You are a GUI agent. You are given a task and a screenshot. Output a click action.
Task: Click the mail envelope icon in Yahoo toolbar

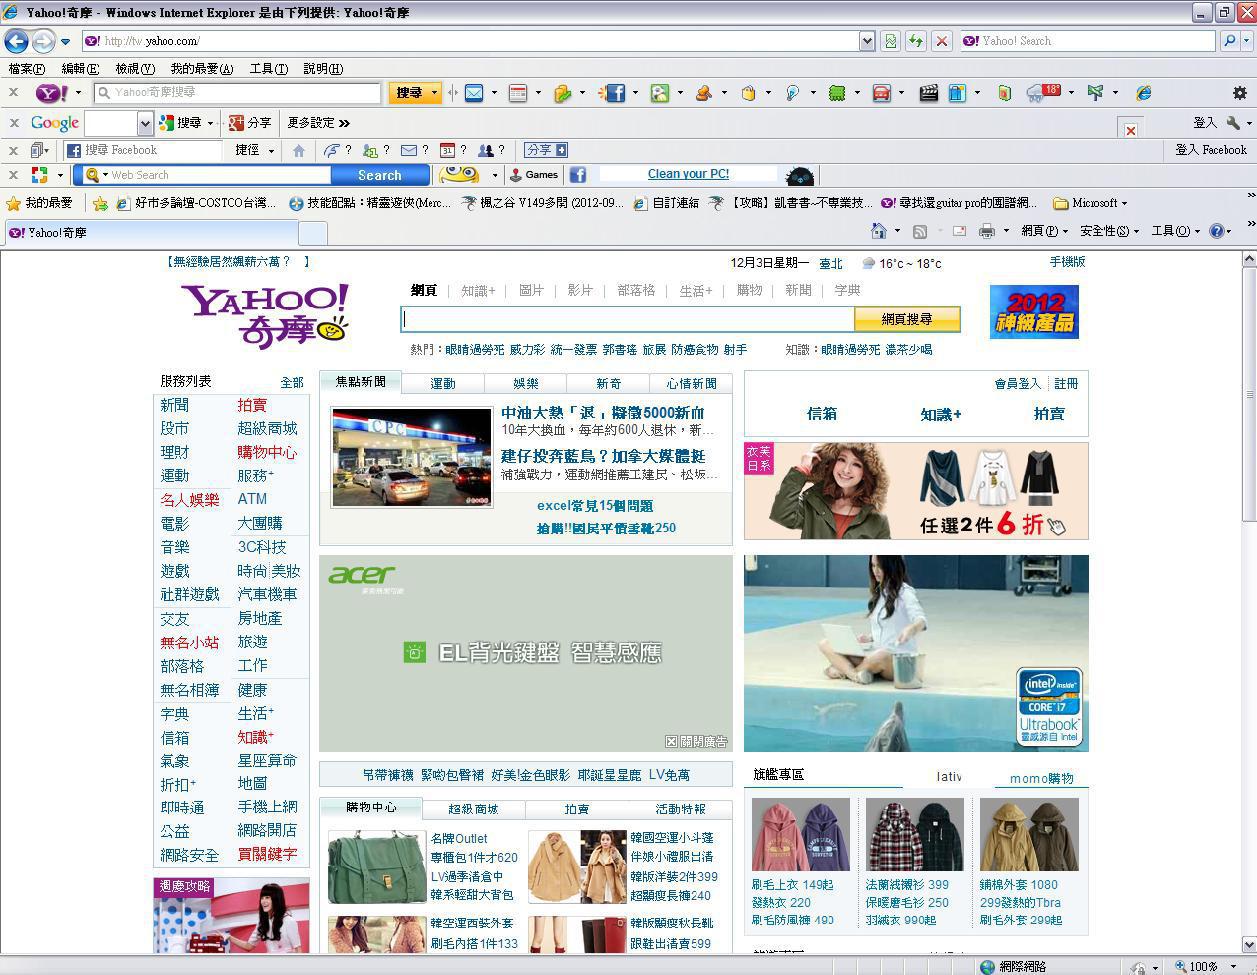pyautogui.click(x=474, y=93)
